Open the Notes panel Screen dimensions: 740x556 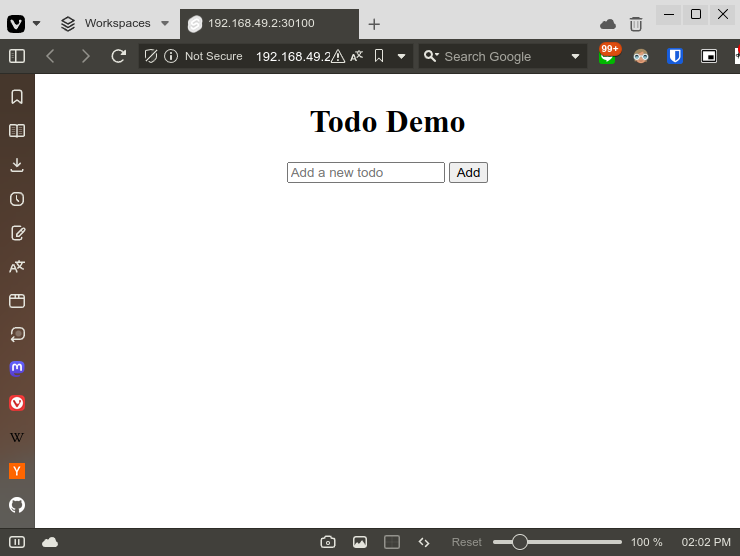coord(17,233)
